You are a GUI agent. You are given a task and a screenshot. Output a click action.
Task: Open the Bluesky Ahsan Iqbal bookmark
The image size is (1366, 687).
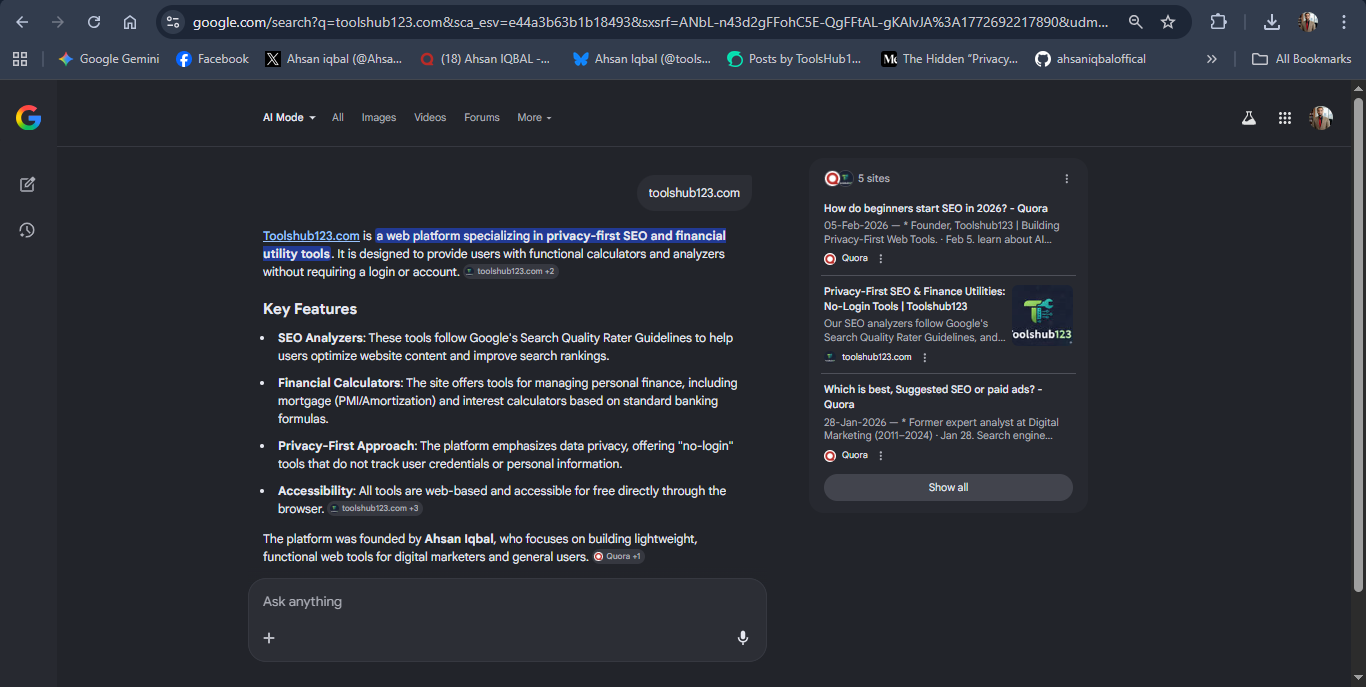(x=642, y=59)
